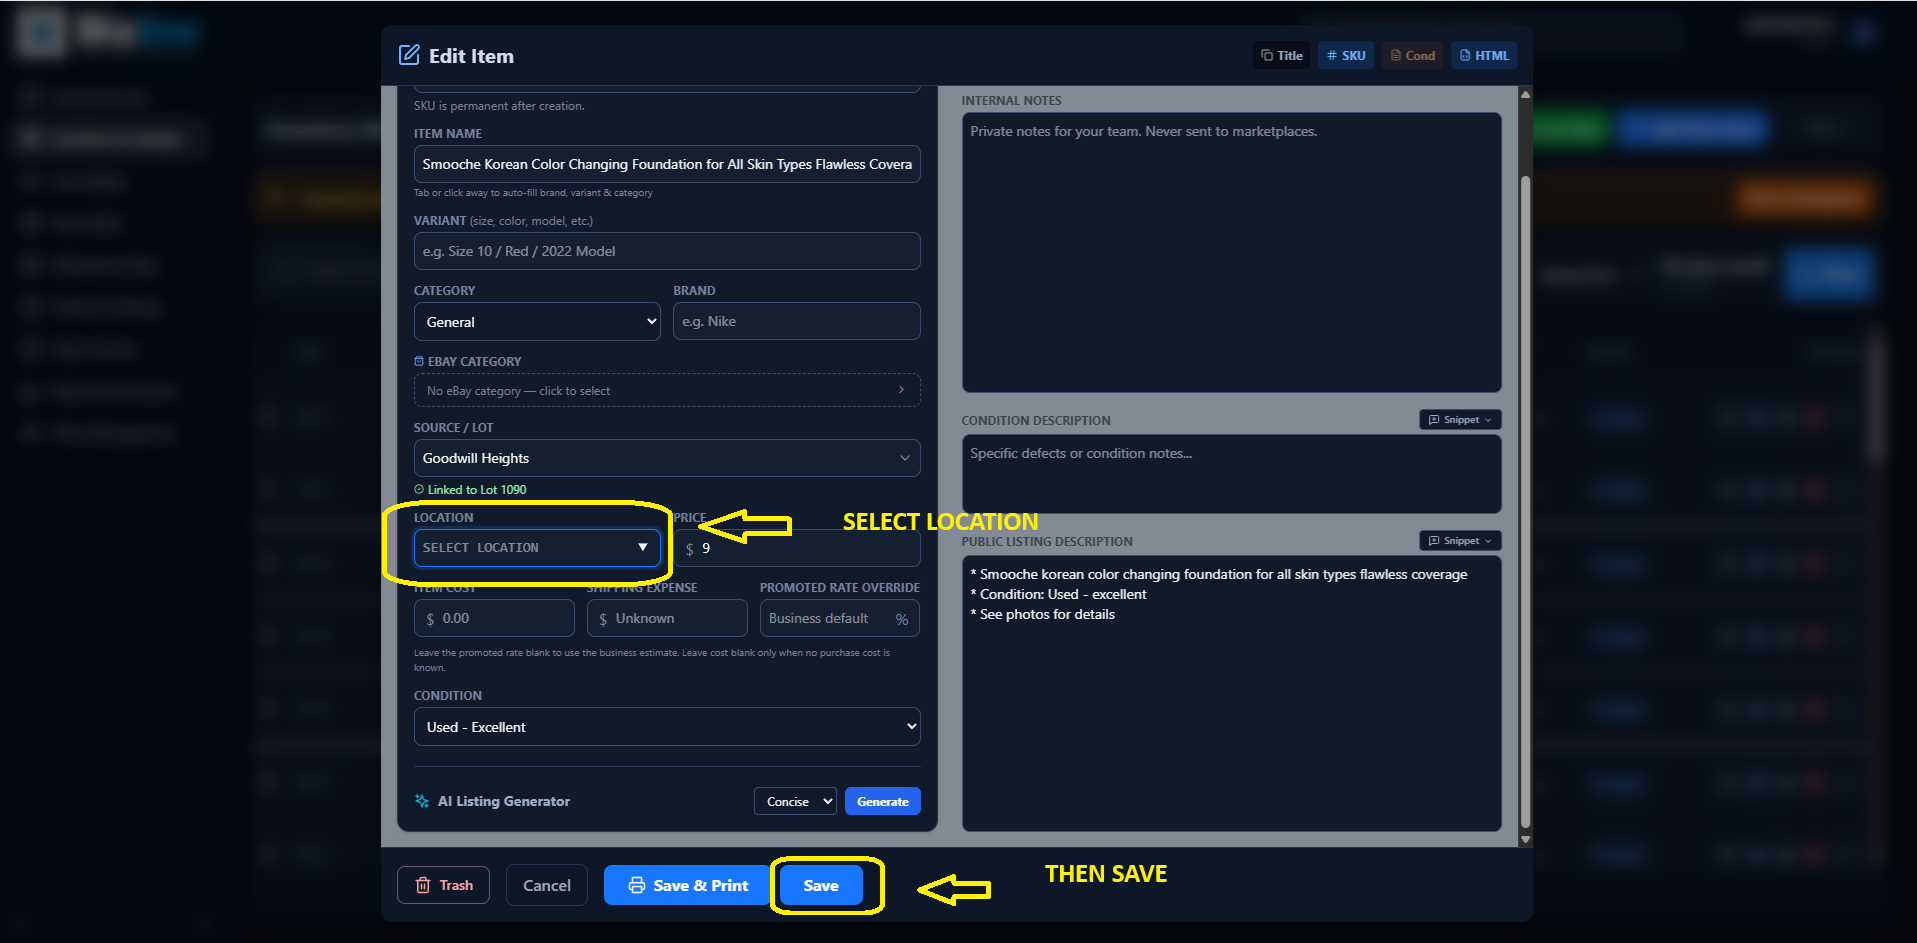Click the Edit Item pencil icon
The image size is (1917, 943).
(x=409, y=55)
